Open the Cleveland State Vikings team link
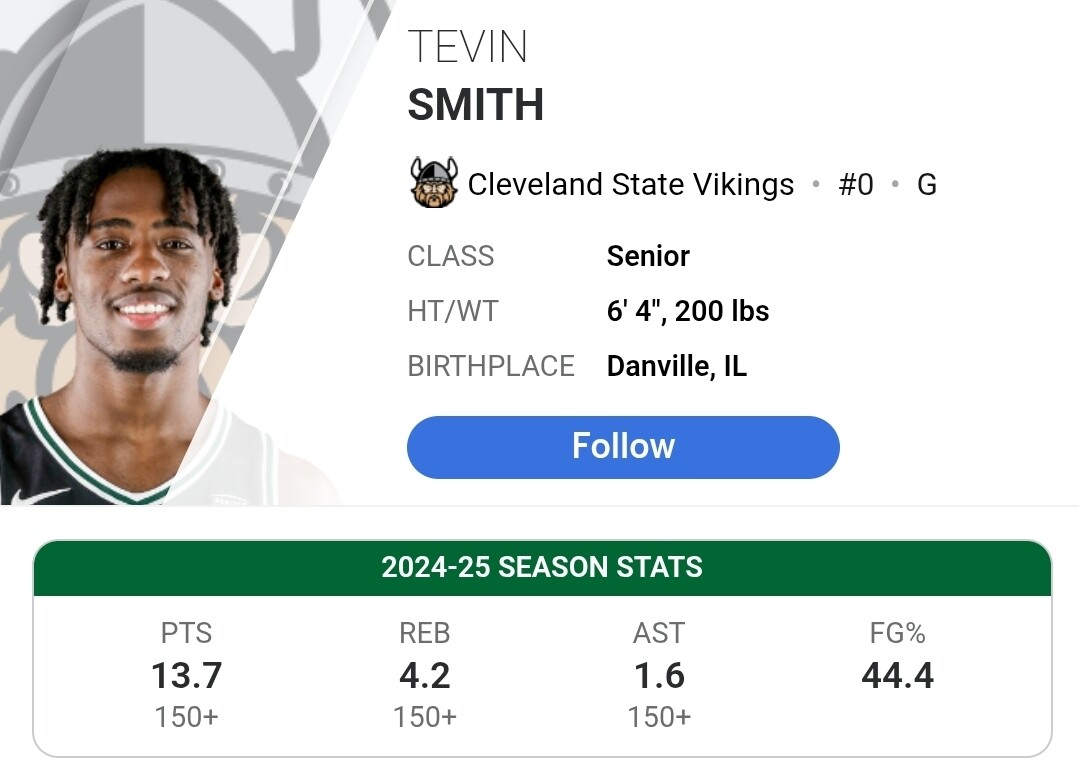The image size is (1079, 768). pos(630,185)
